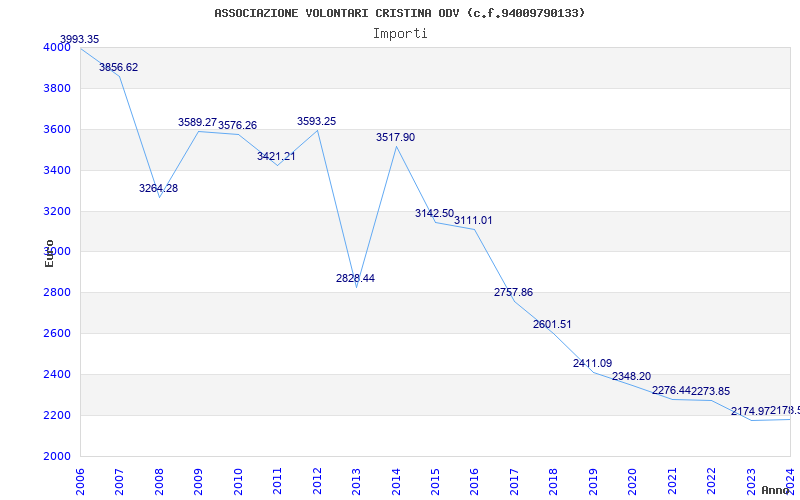Select data label 3576.26
The image size is (800, 500).
click(237, 126)
